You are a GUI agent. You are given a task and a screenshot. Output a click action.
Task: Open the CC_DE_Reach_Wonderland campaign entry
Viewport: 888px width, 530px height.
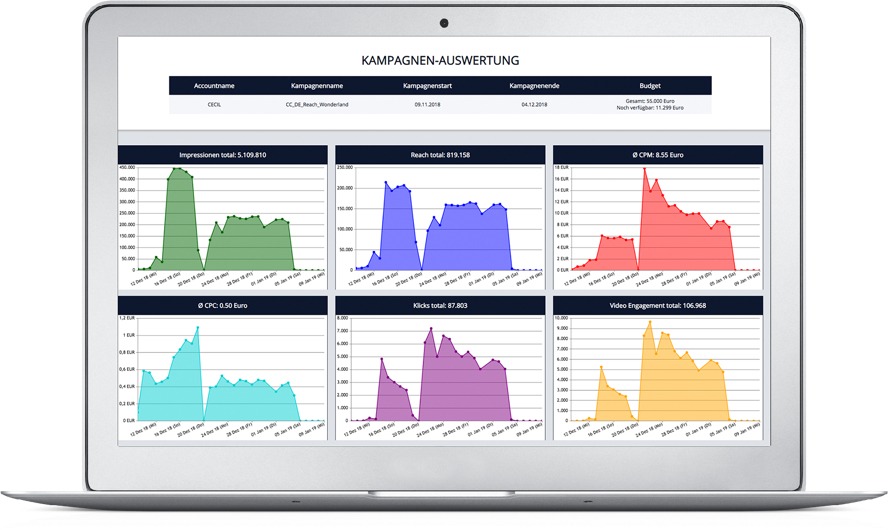coord(318,103)
